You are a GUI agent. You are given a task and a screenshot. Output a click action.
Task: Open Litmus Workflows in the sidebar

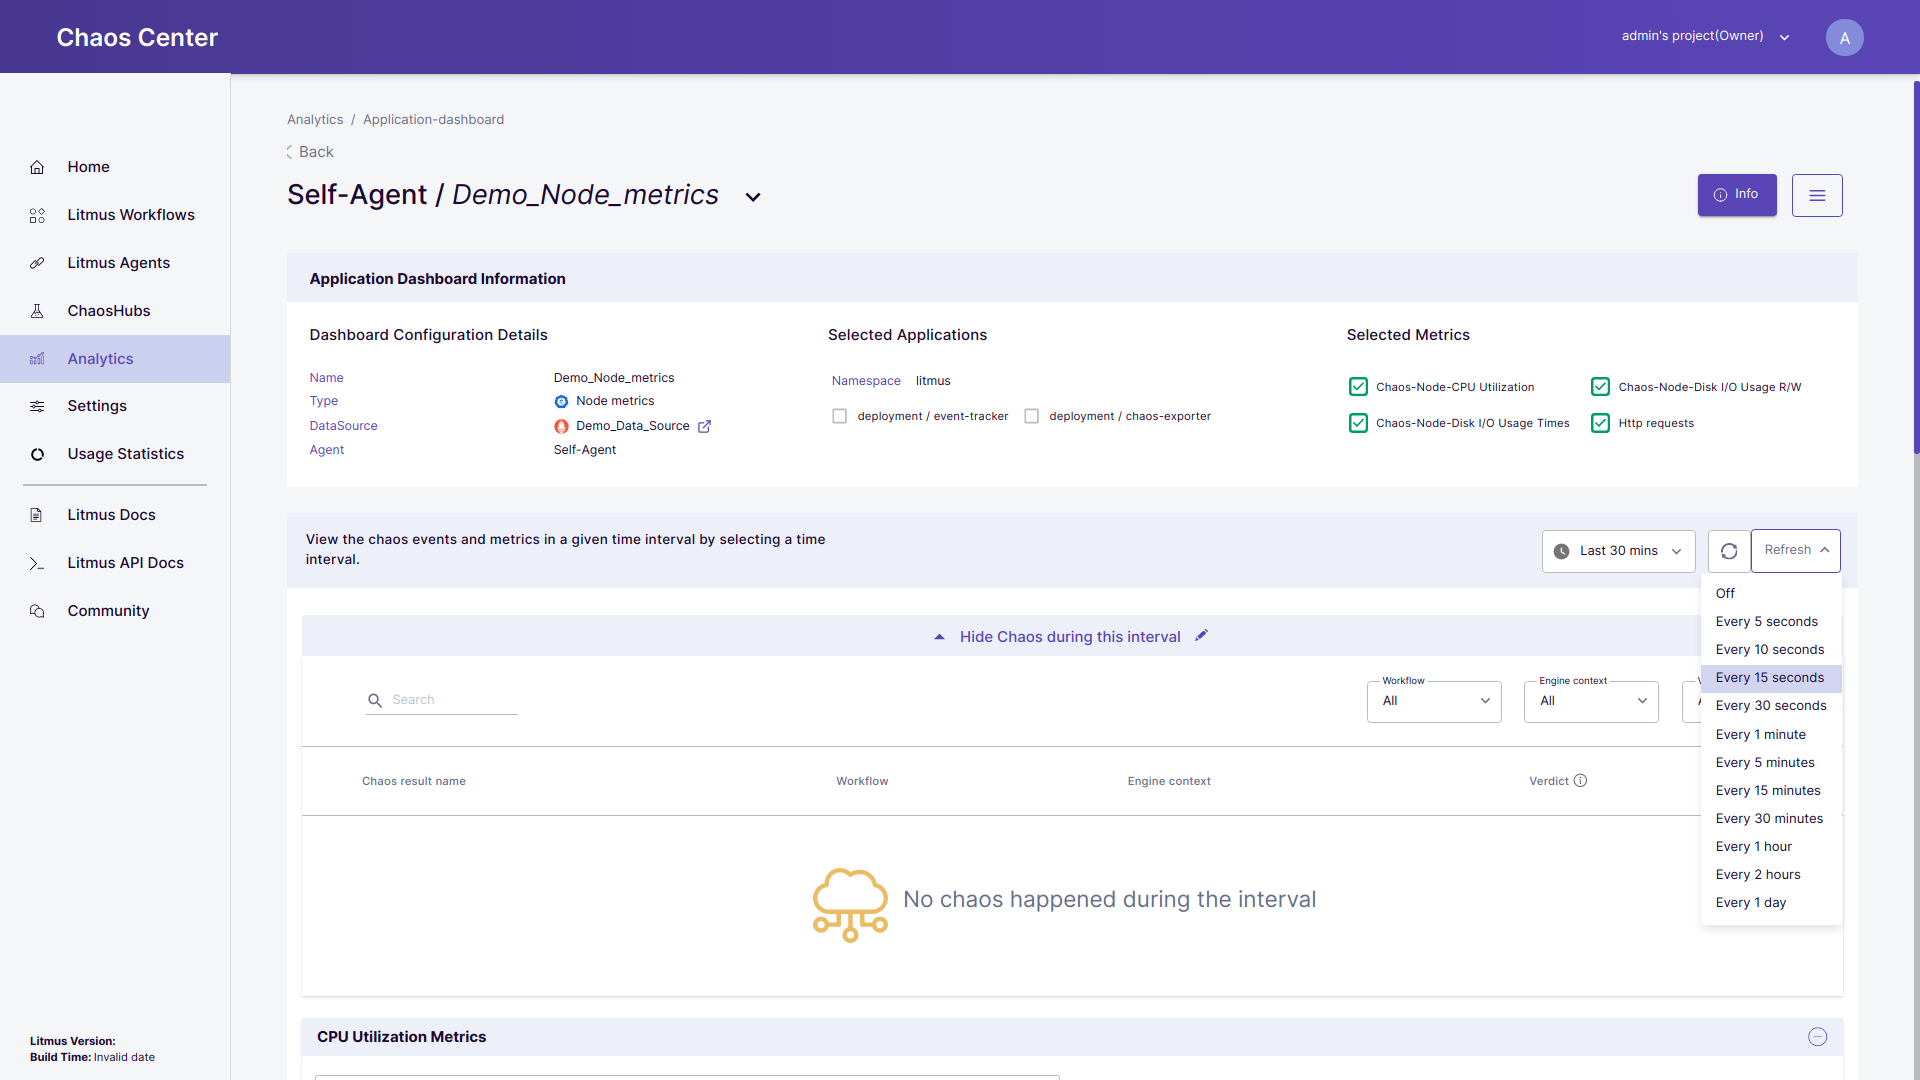130,215
